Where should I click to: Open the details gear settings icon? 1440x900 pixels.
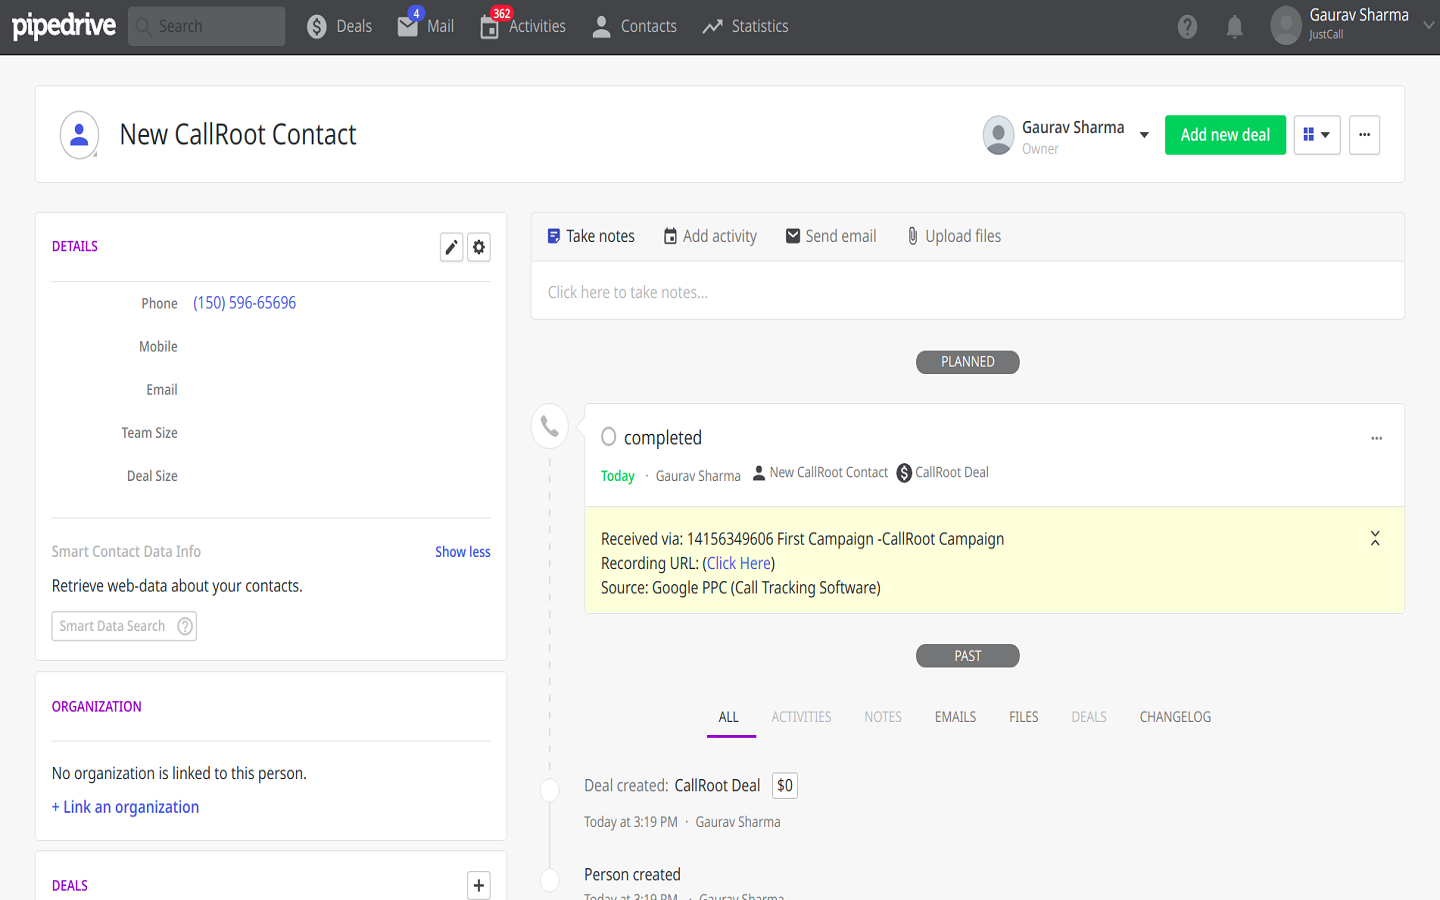(479, 247)
